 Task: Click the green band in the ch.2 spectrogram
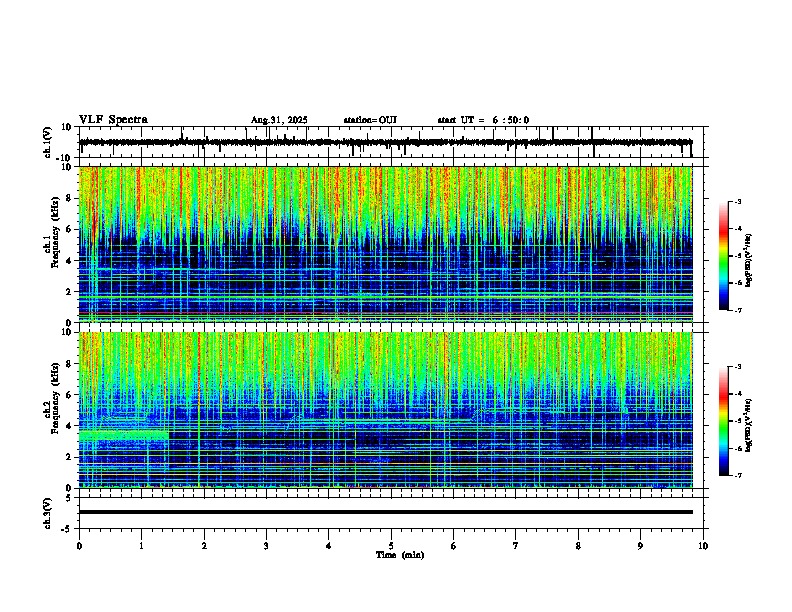(124, 435)
